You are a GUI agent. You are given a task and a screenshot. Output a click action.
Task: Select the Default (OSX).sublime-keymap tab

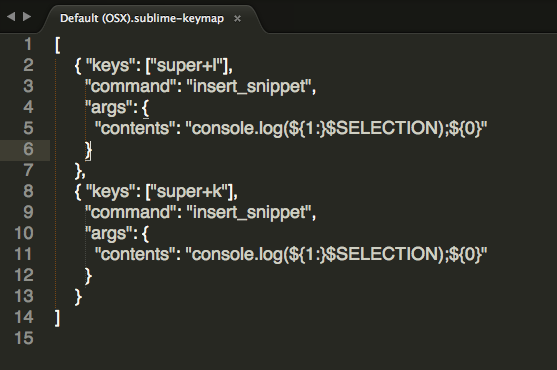142,18
